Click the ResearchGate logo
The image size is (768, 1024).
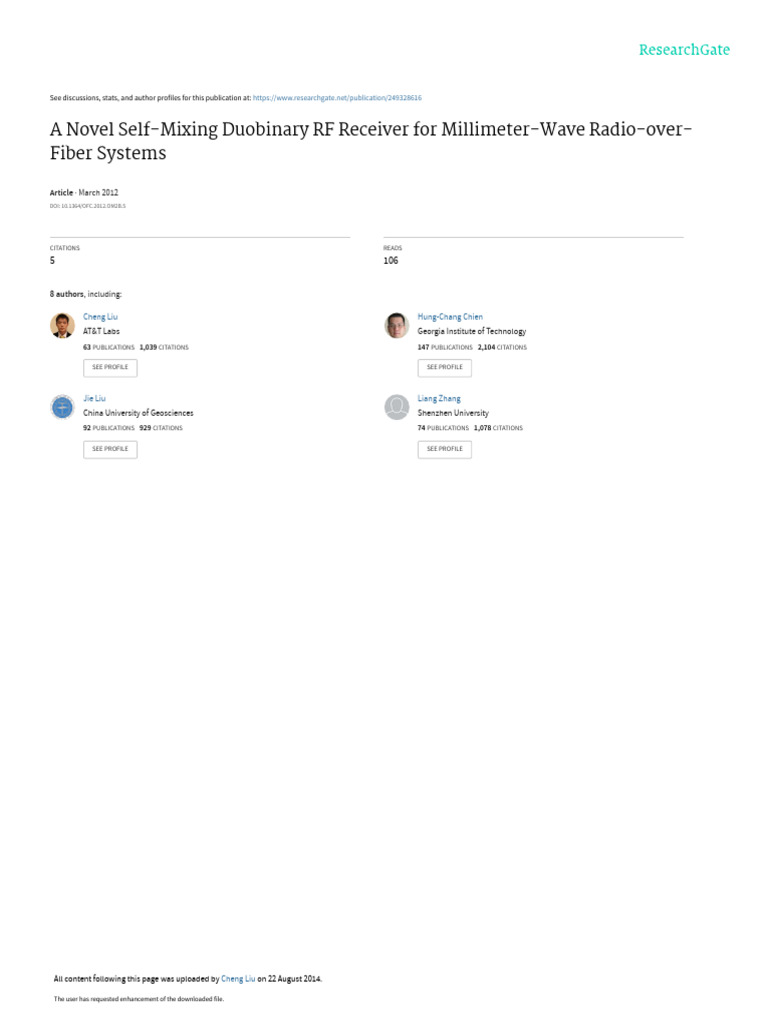684,50
